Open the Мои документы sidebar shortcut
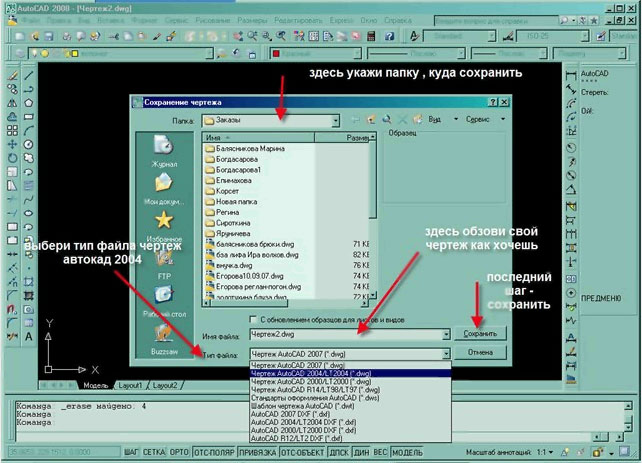Screen dimensions: 642x463 point(164,187)
